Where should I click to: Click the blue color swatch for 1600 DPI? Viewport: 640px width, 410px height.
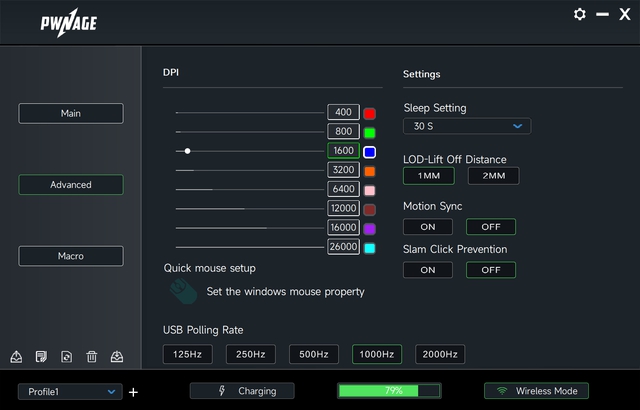(369, 152)
